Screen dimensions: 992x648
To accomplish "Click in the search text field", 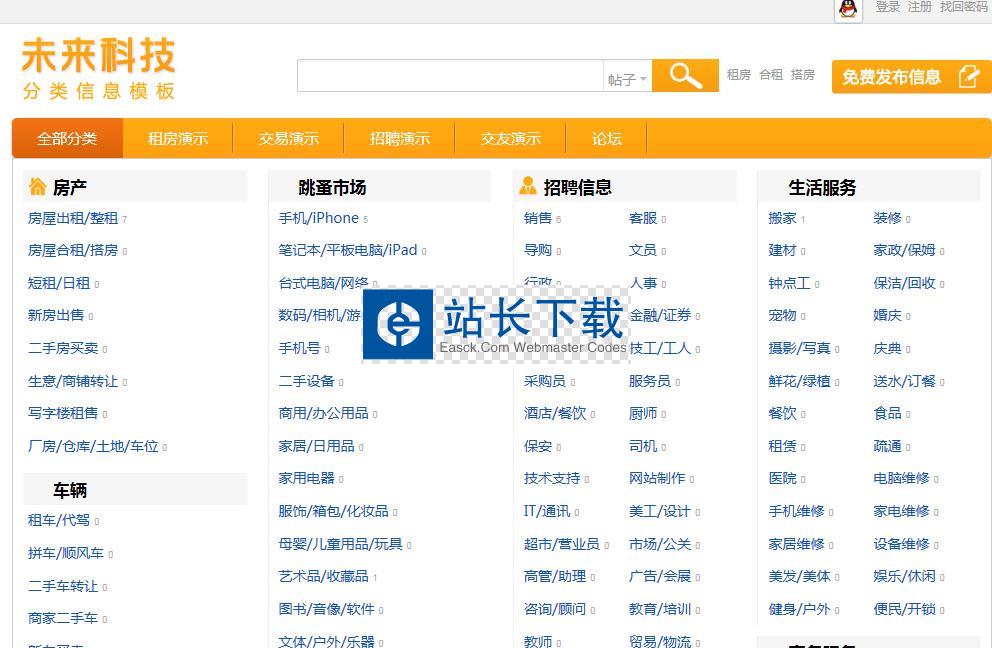I will (x=450, y=76).
